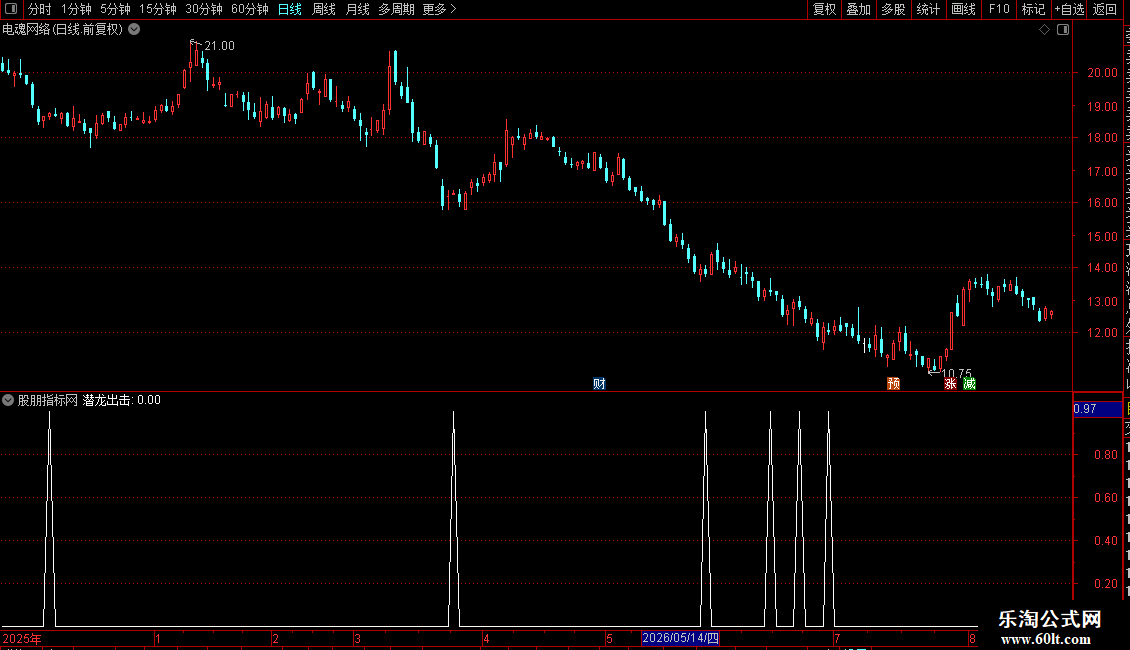The height and width of the screenshot is (650, 1130).
Task: Expand the 更多 periods menu
Action: (x=439, y=9)
